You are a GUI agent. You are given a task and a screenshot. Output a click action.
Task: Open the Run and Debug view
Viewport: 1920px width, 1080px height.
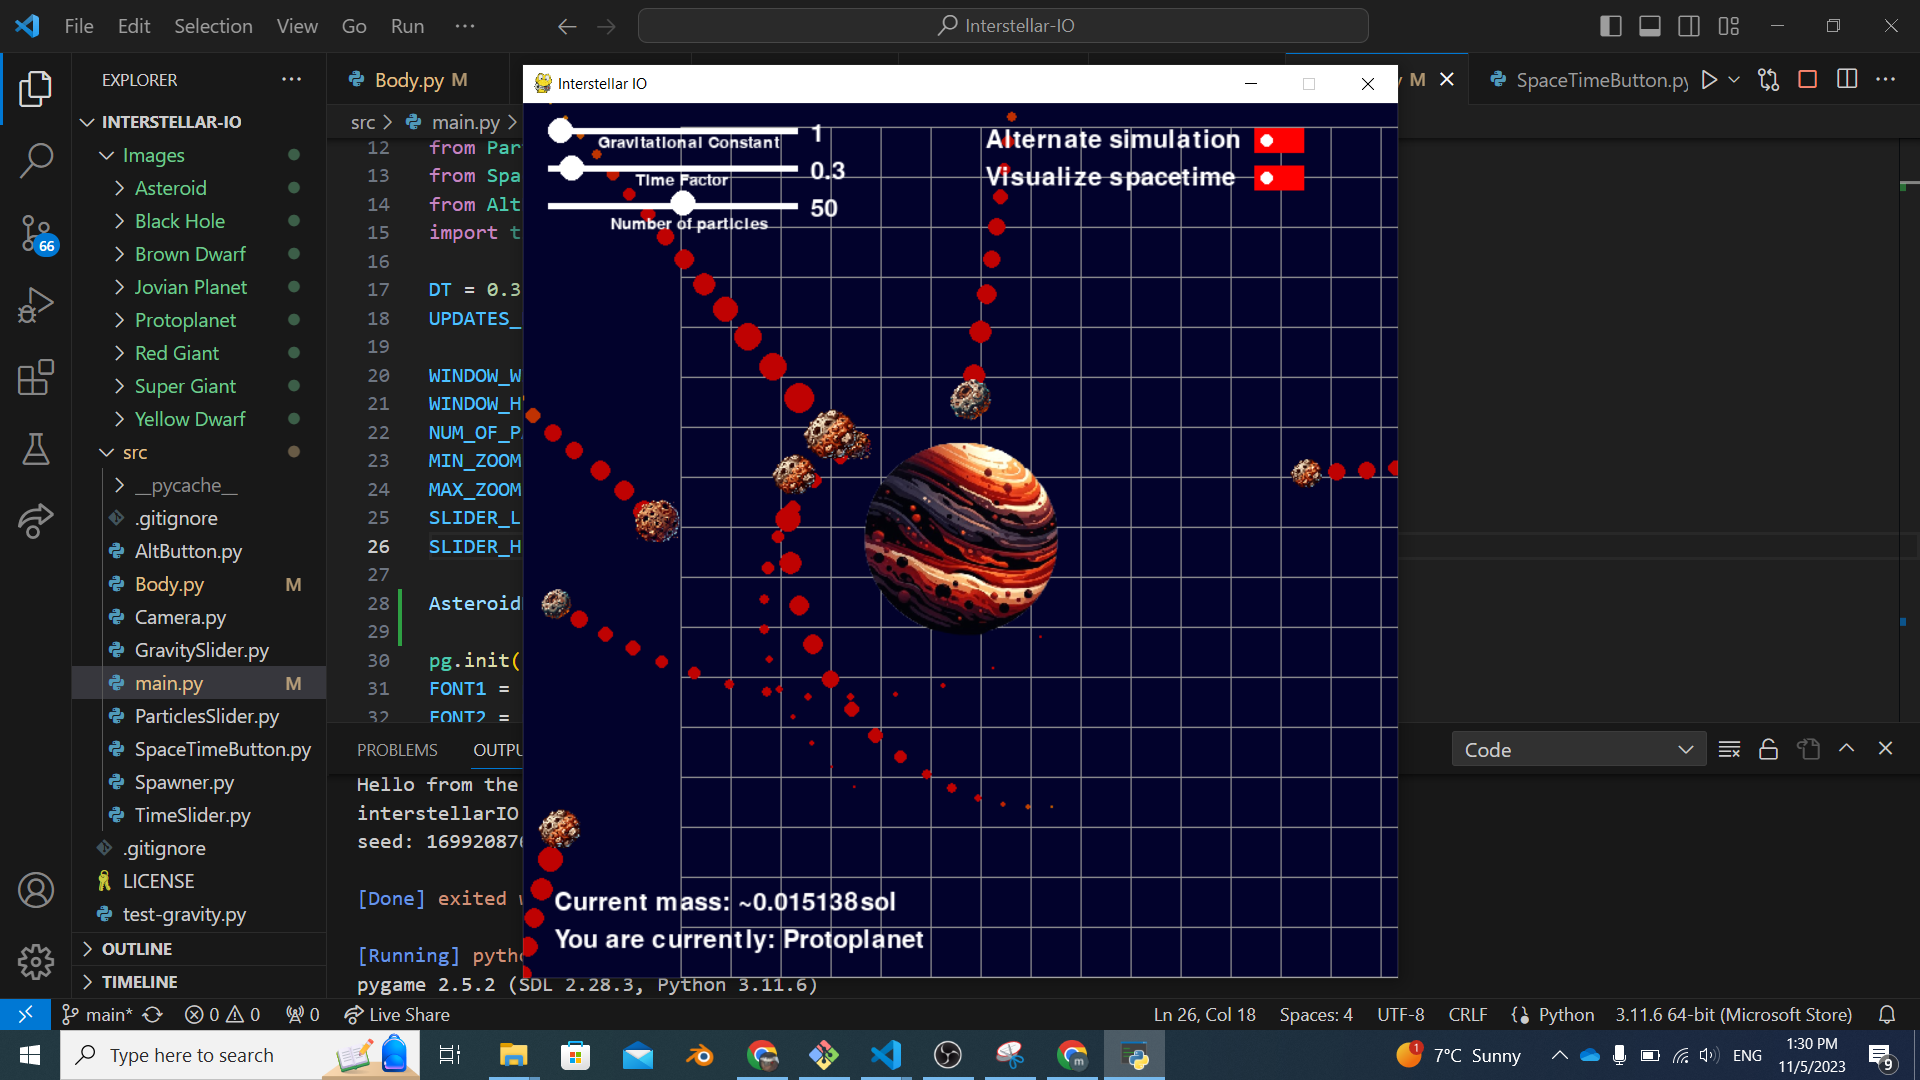coord(36,305)
